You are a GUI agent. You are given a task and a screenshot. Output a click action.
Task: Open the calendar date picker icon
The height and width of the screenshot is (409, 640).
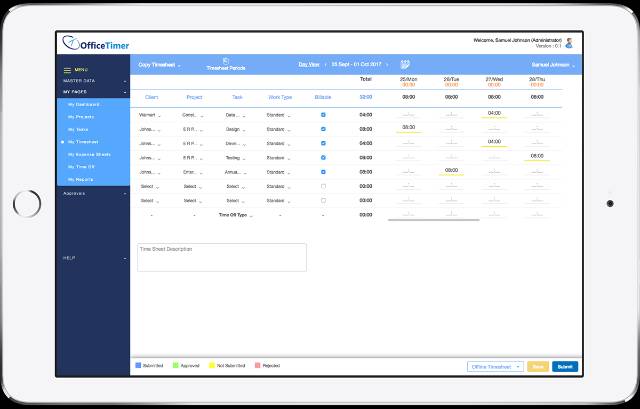point(405,64)
